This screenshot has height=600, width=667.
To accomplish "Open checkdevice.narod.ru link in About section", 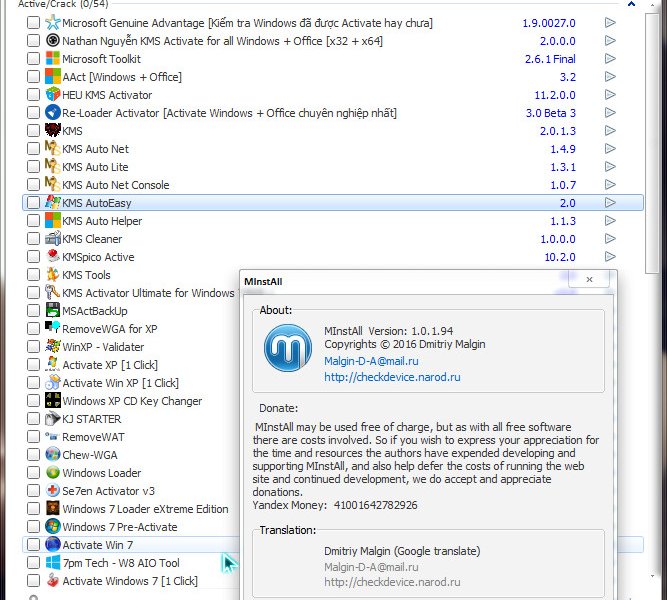I will 392,377.
